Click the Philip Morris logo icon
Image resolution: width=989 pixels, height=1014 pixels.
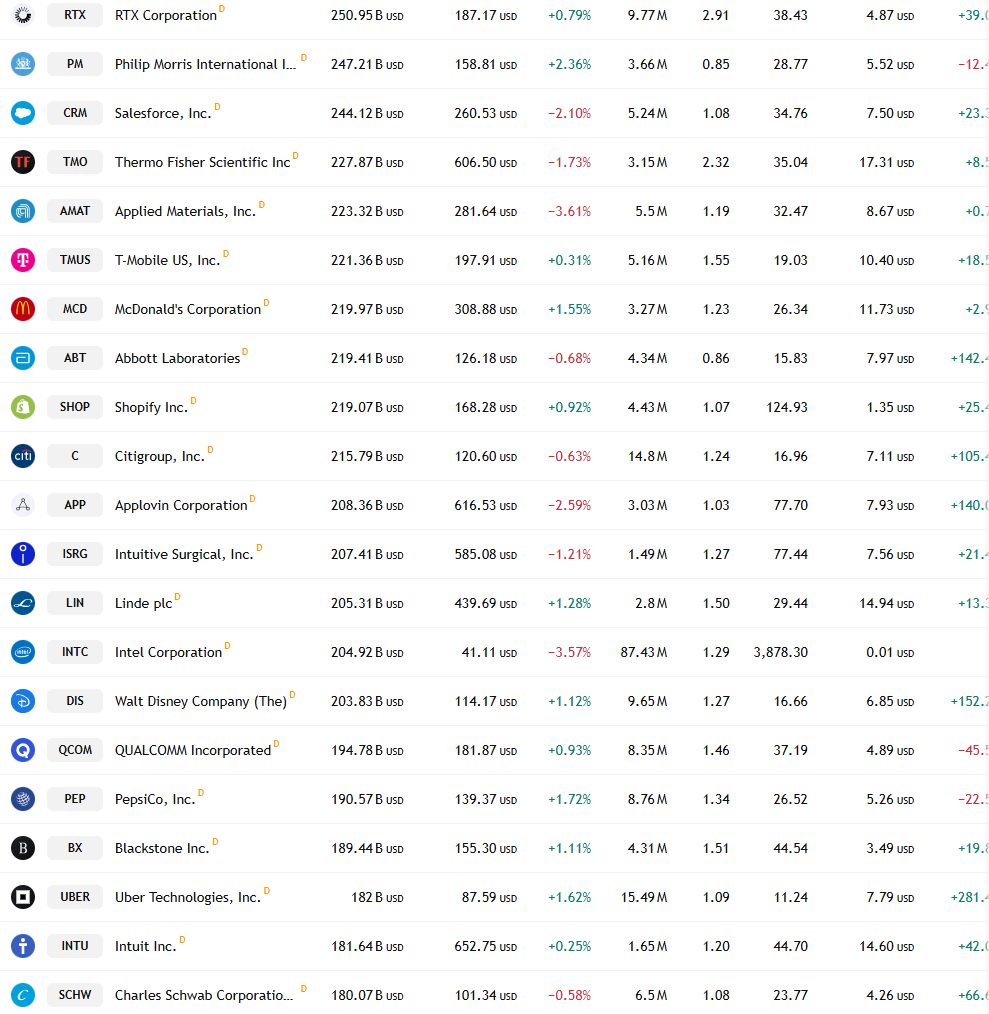click(23, 64)
